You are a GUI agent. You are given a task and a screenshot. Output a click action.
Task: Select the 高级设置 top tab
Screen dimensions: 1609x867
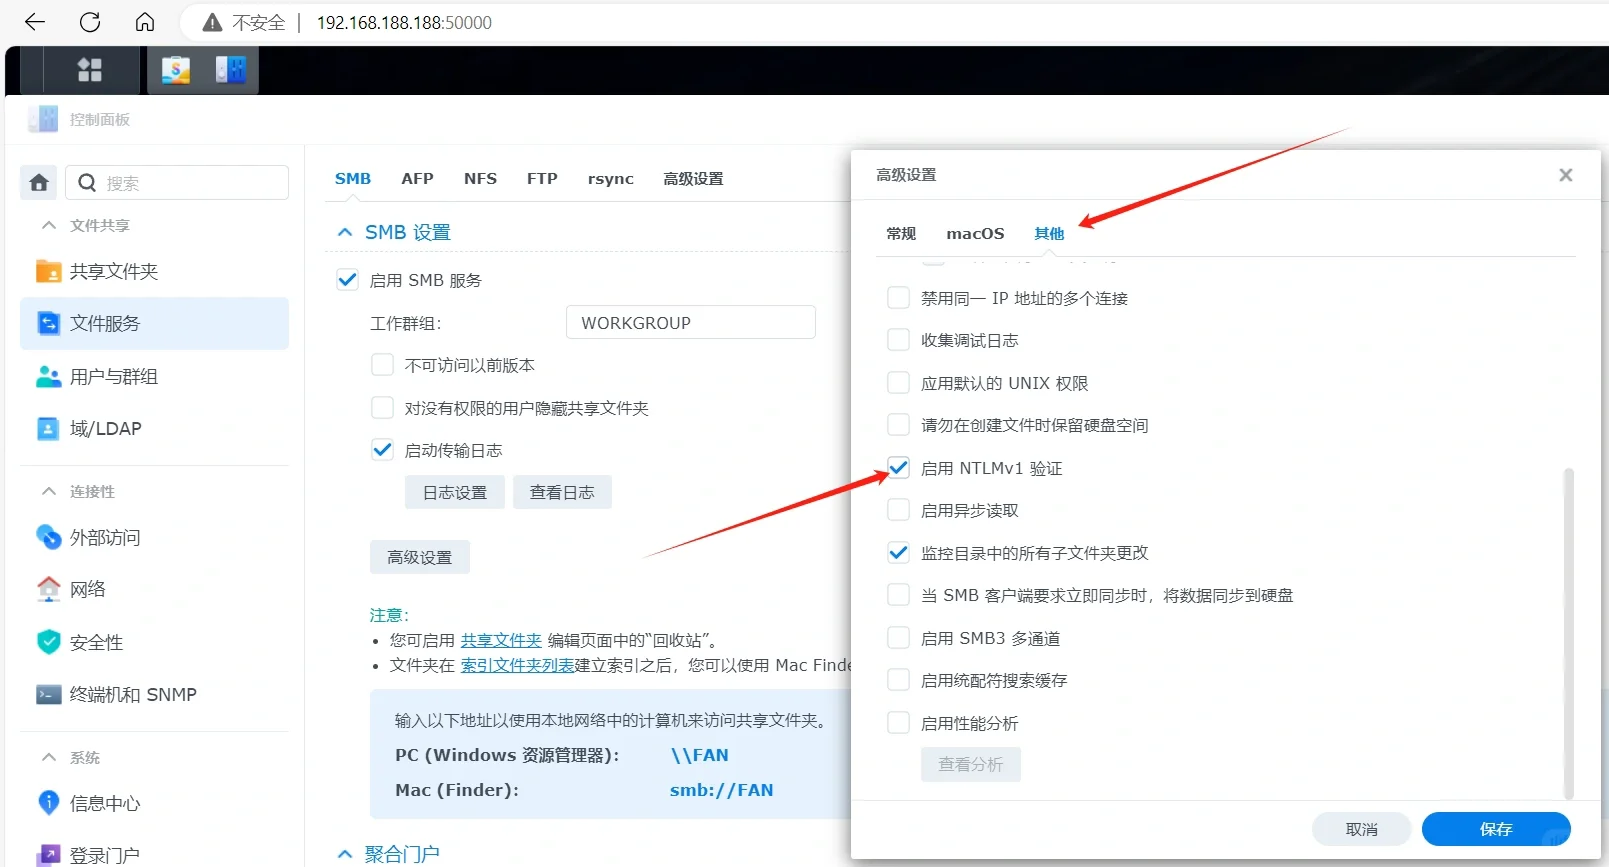693,178
